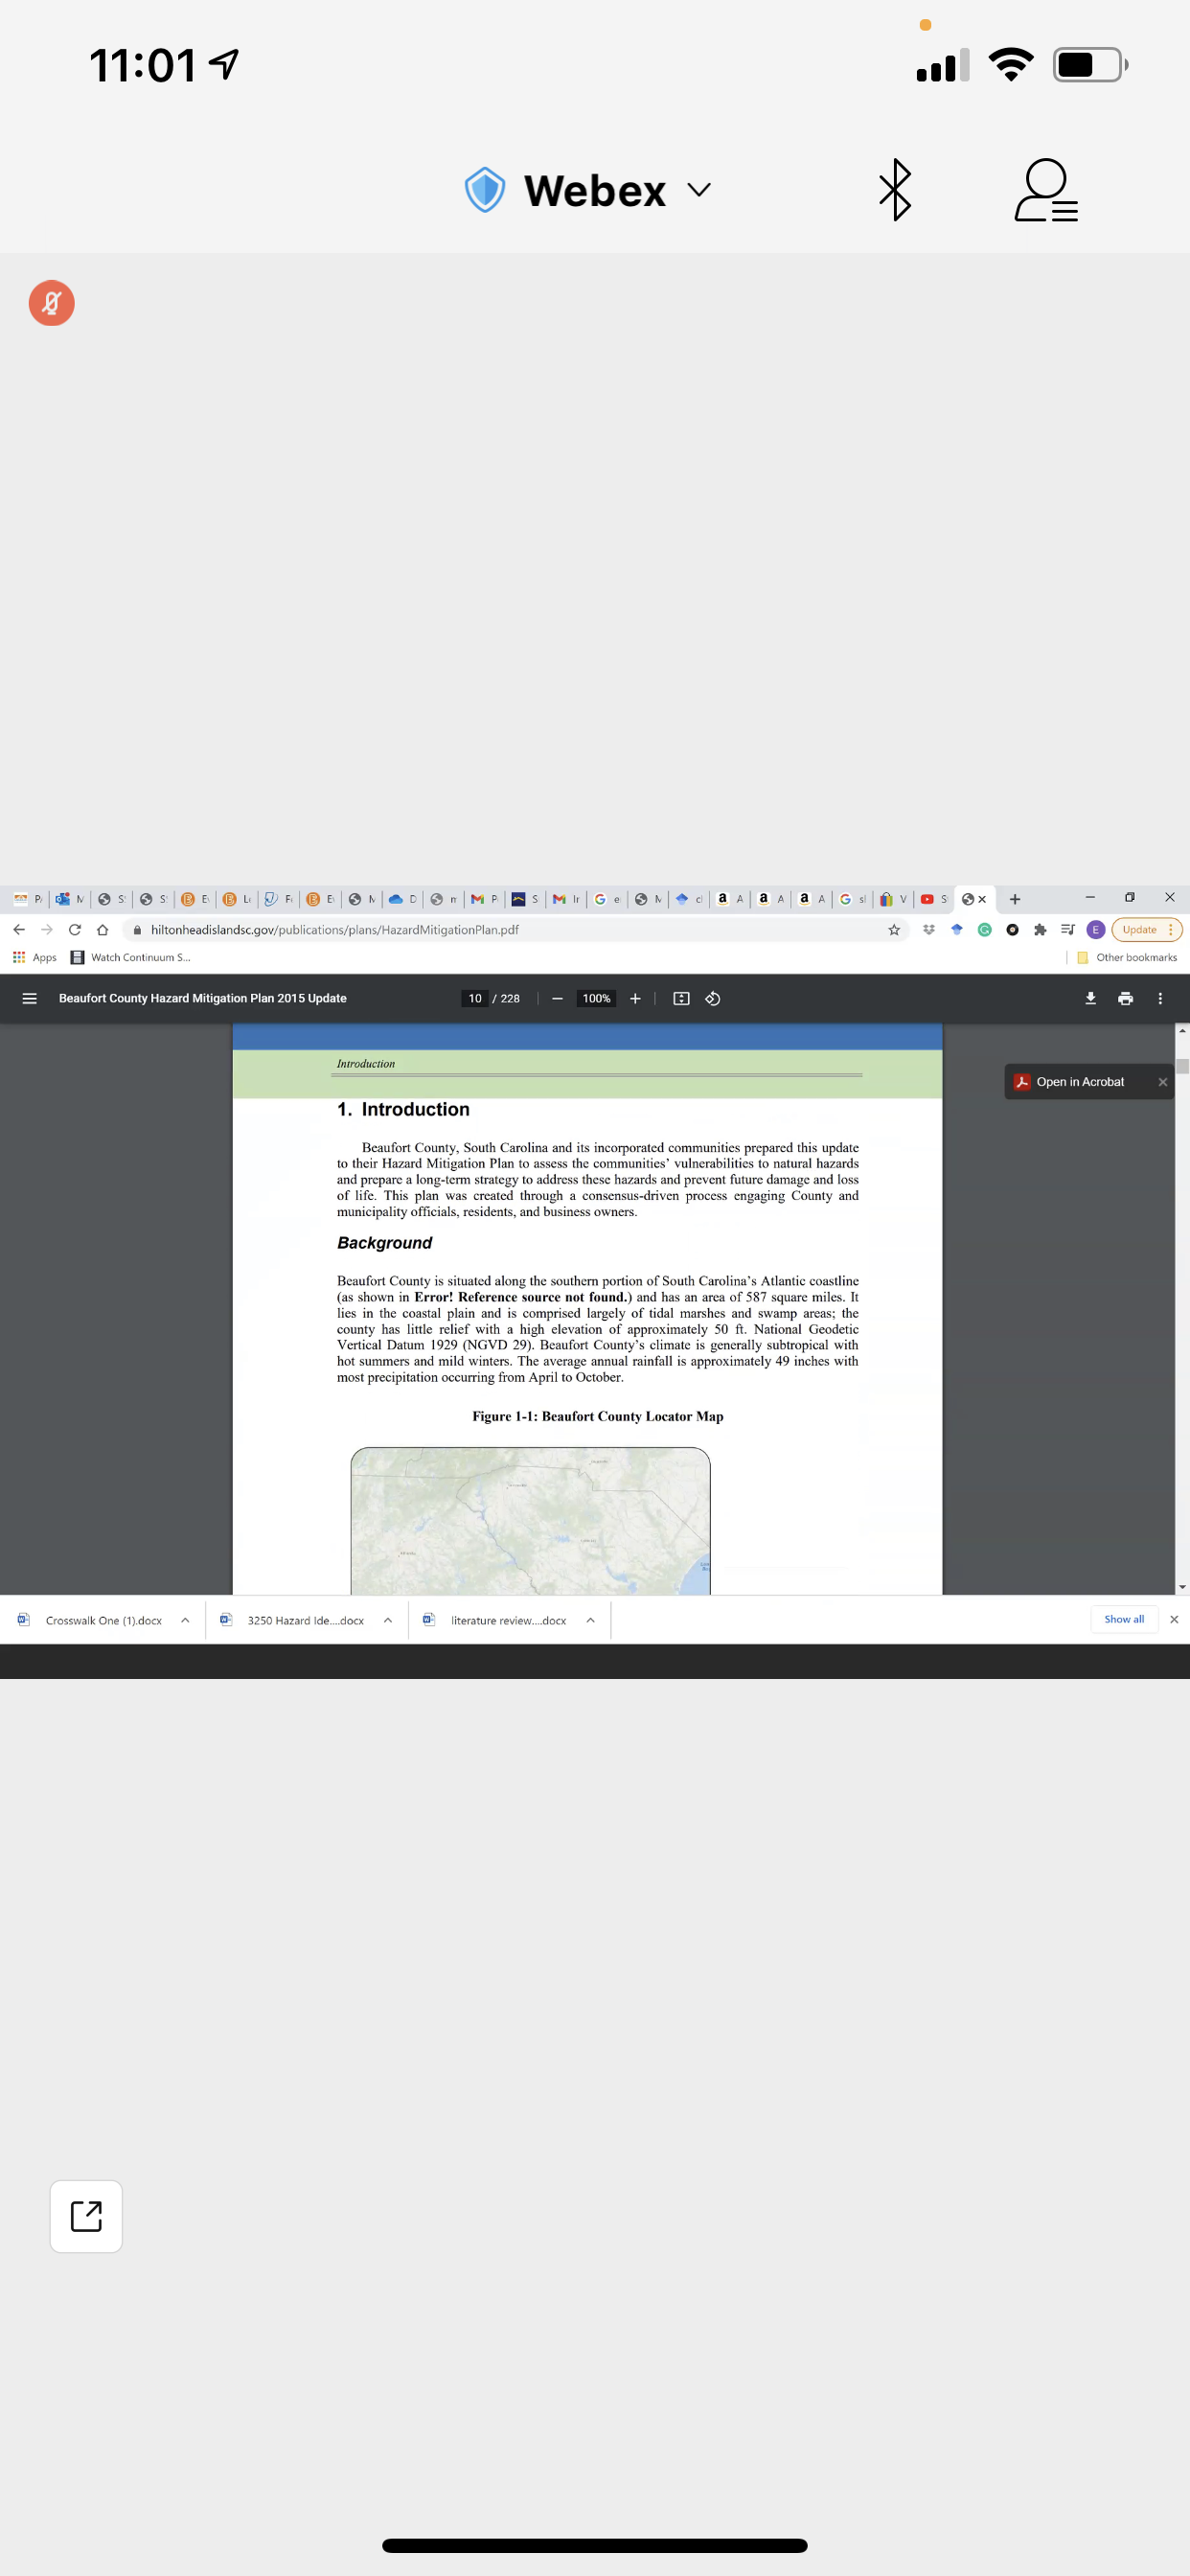Expand options for literature review.docx download
The height and width of the screenshot is (2576, 1190).
pos(591,1620)
